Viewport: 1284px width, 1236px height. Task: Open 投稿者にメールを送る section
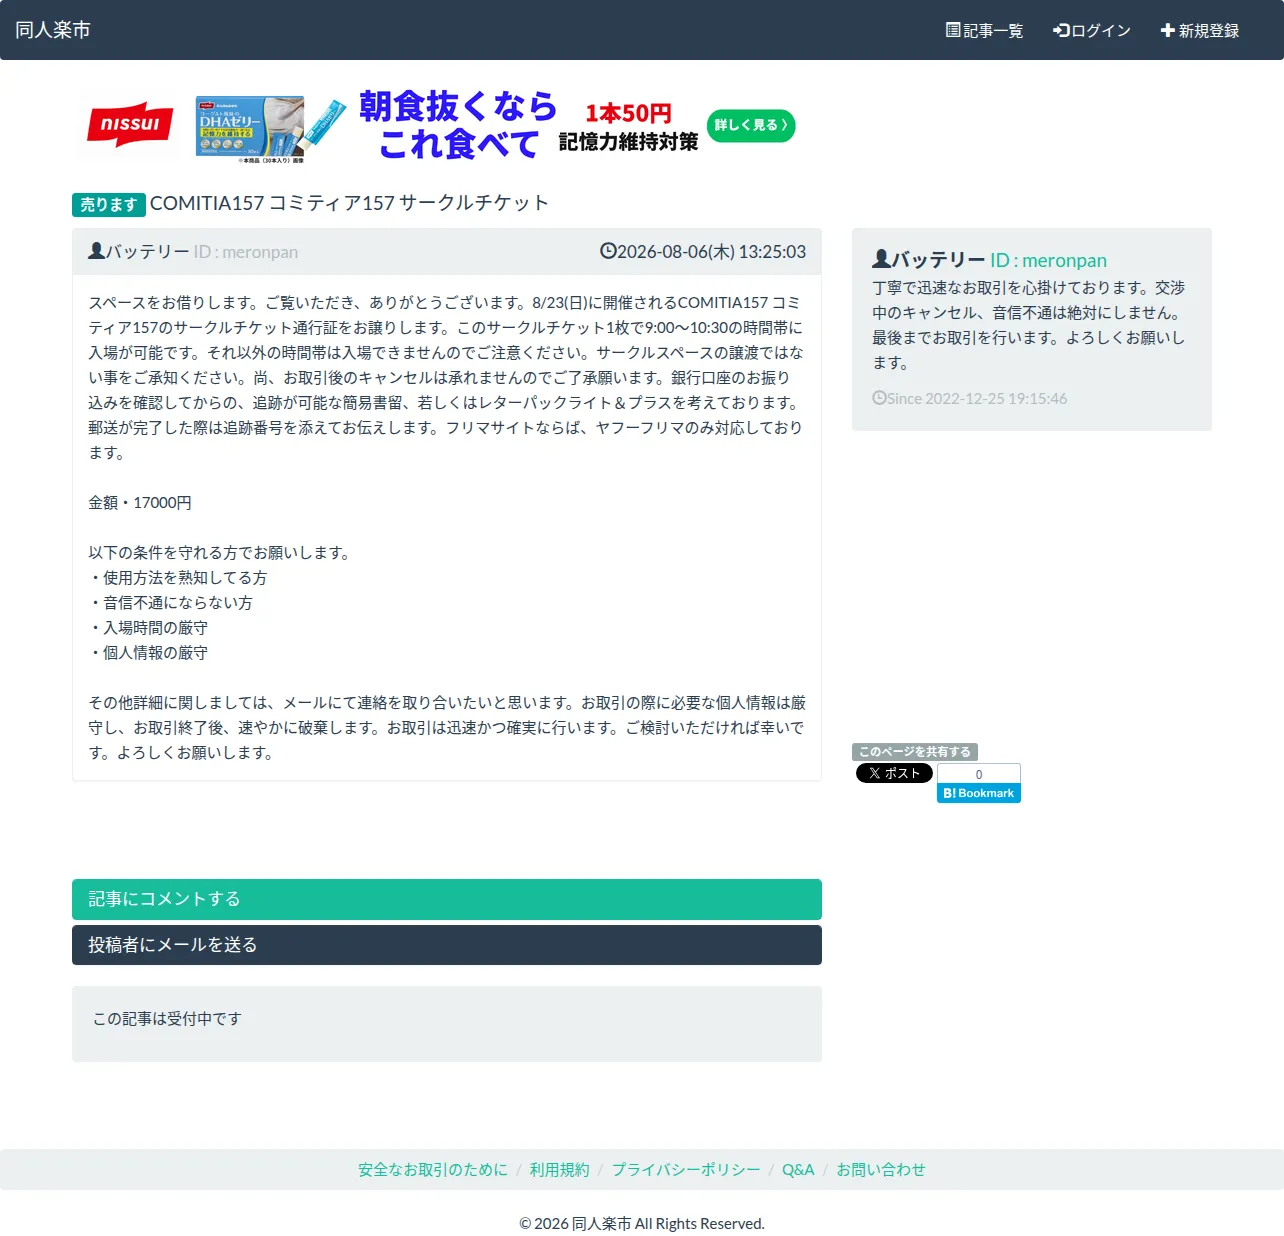point(447,945)
